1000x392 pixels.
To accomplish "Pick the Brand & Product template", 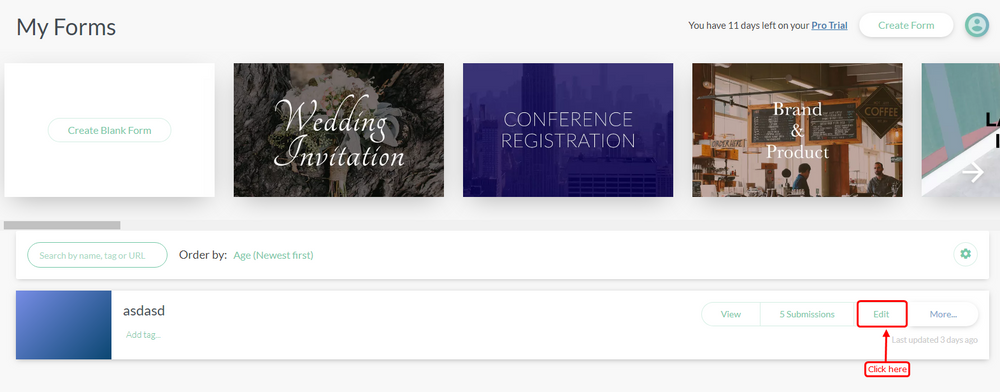I will click(x=797, y=130).
